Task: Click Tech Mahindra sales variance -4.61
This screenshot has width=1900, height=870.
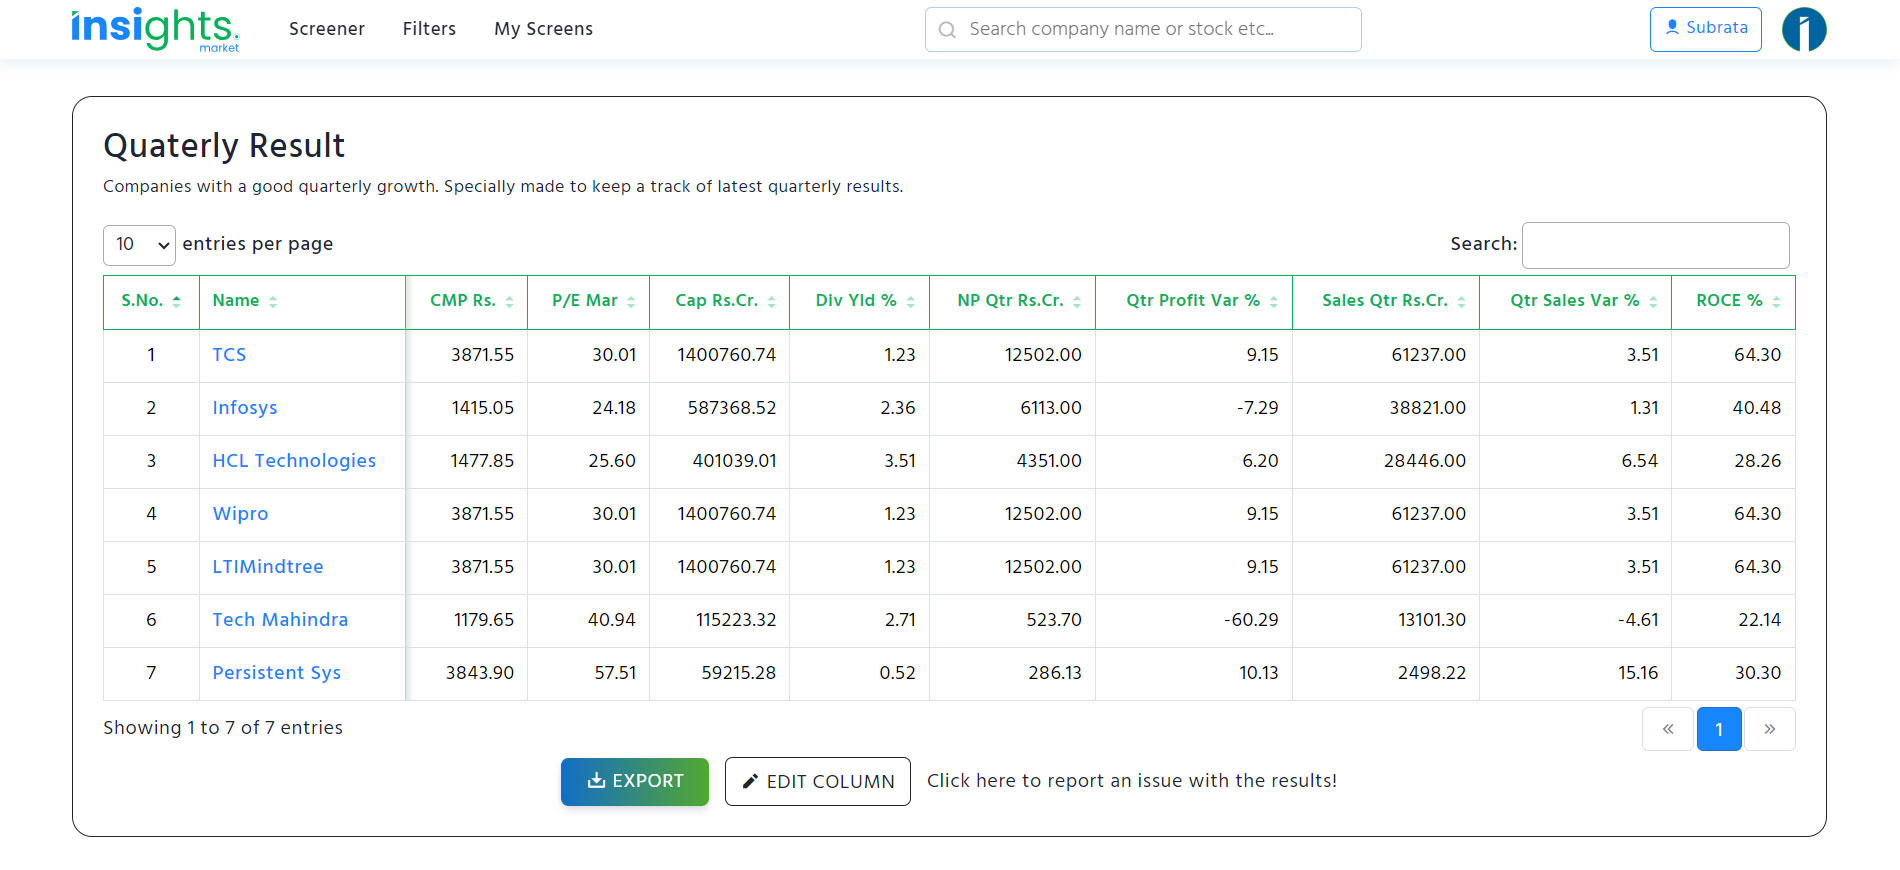Action: click(1638, 620)
